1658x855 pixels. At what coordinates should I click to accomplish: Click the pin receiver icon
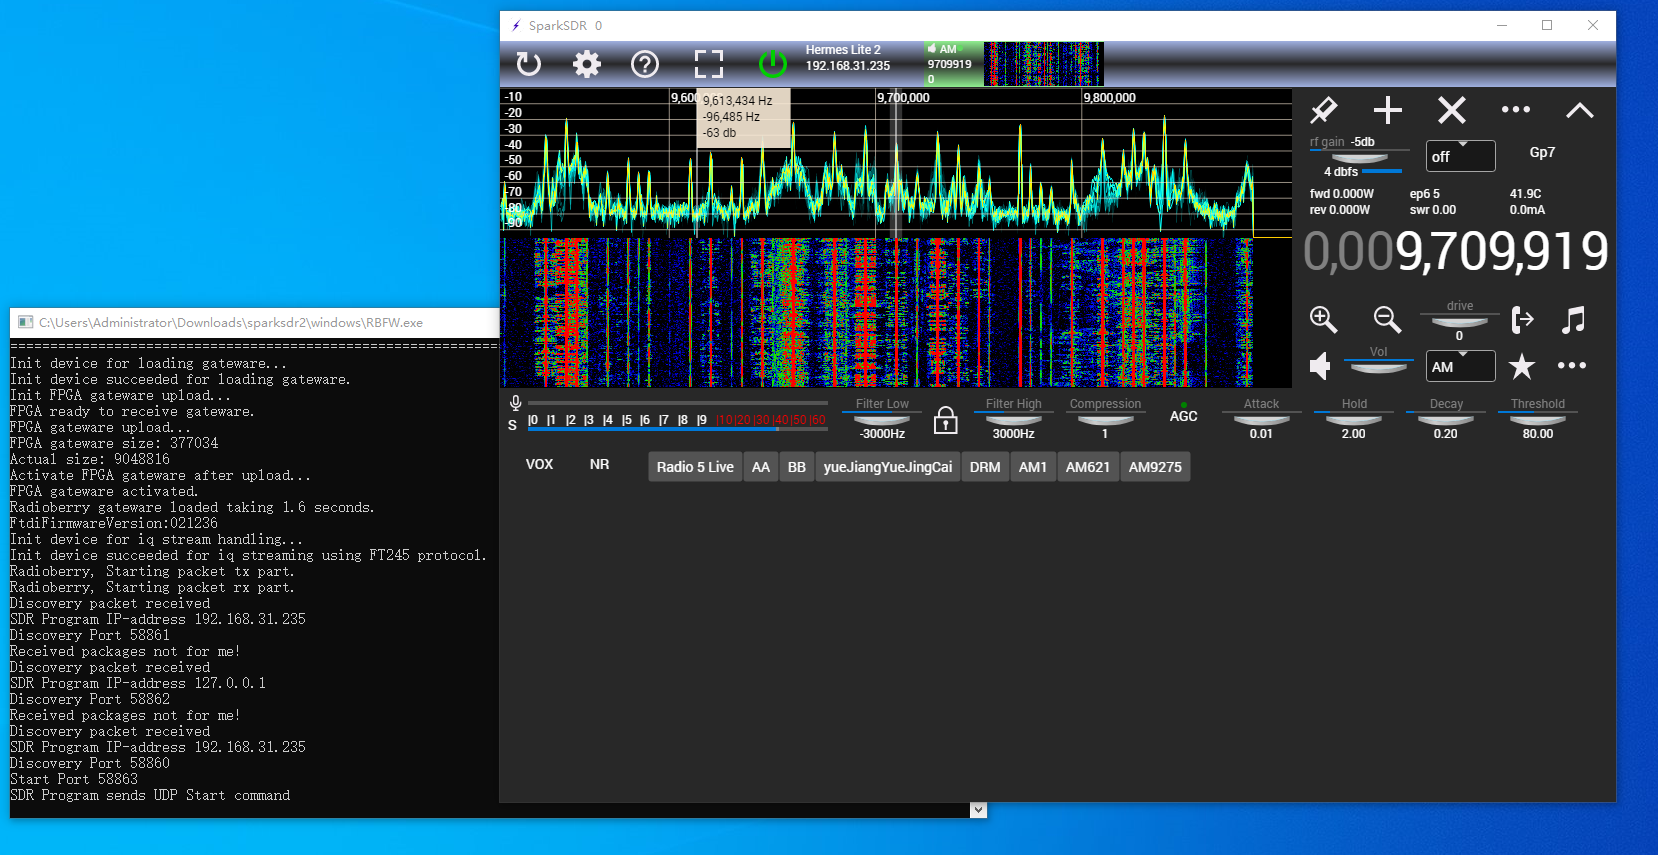1323,110
